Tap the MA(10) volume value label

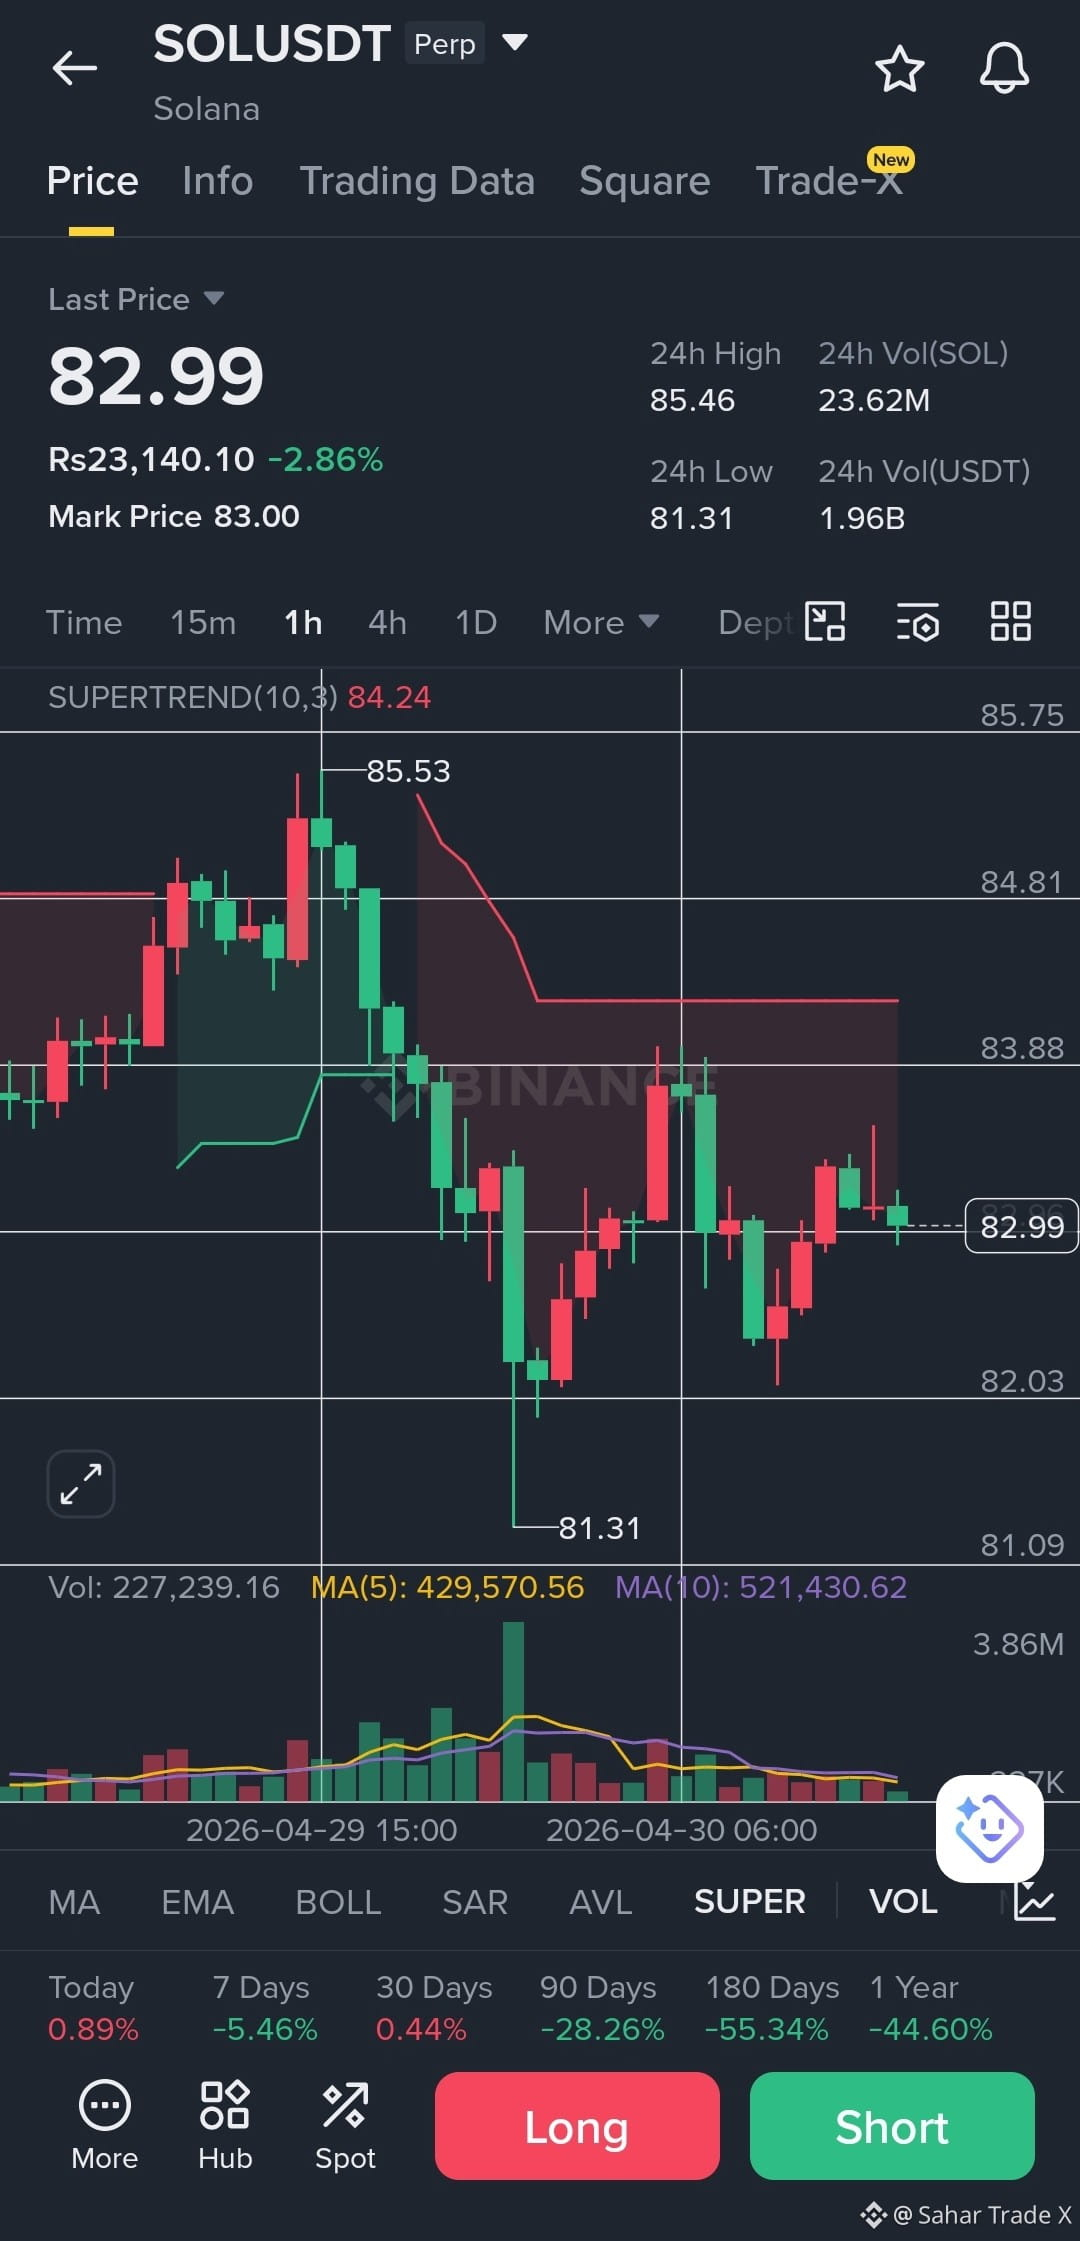(761, 1587)
